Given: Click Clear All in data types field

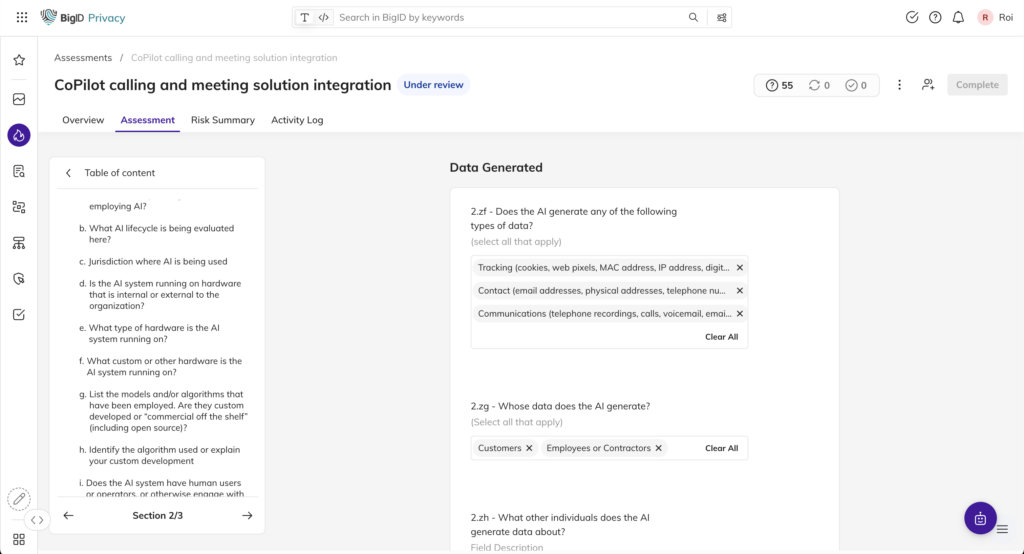Looking at the screenshot, I should 721,337.
